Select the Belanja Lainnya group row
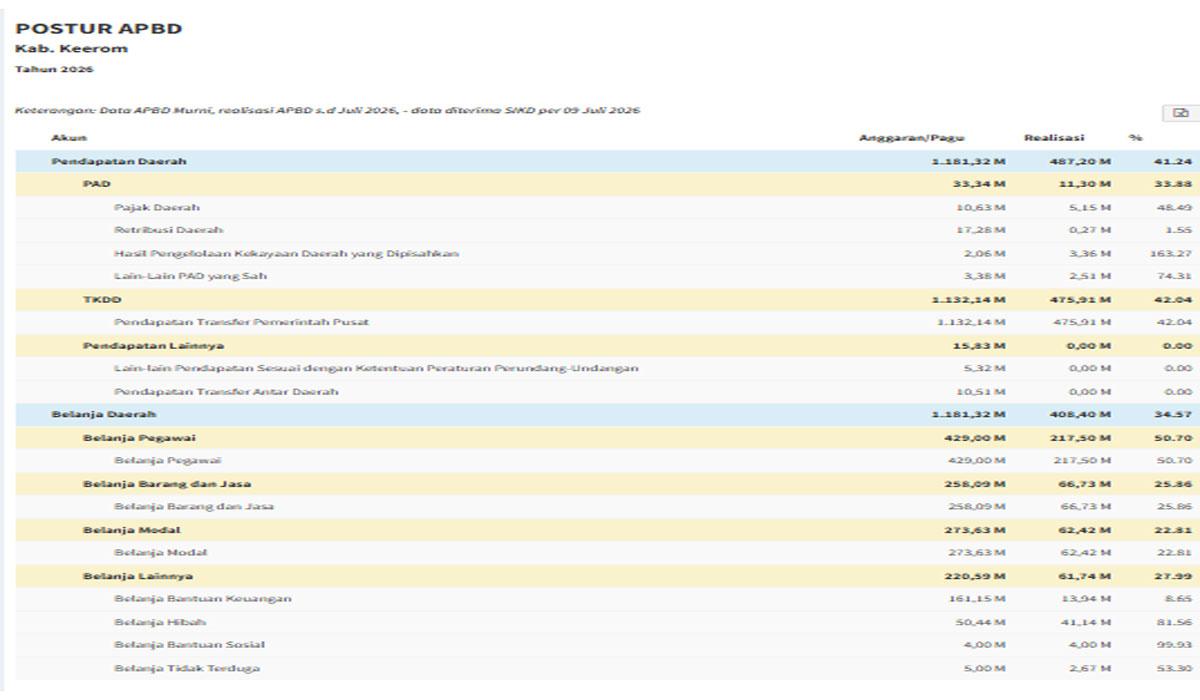The image size is (1200, 700). coord(607,576)
